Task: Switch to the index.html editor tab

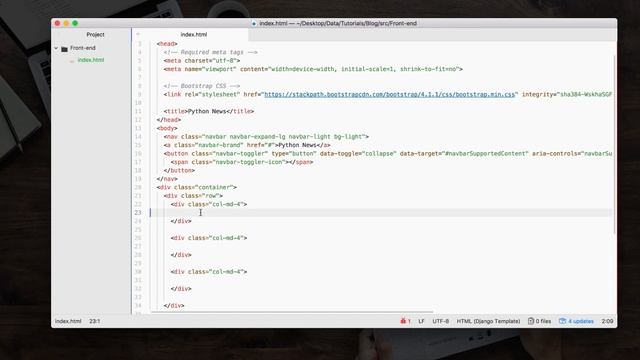Action: (x=193, y=35)
